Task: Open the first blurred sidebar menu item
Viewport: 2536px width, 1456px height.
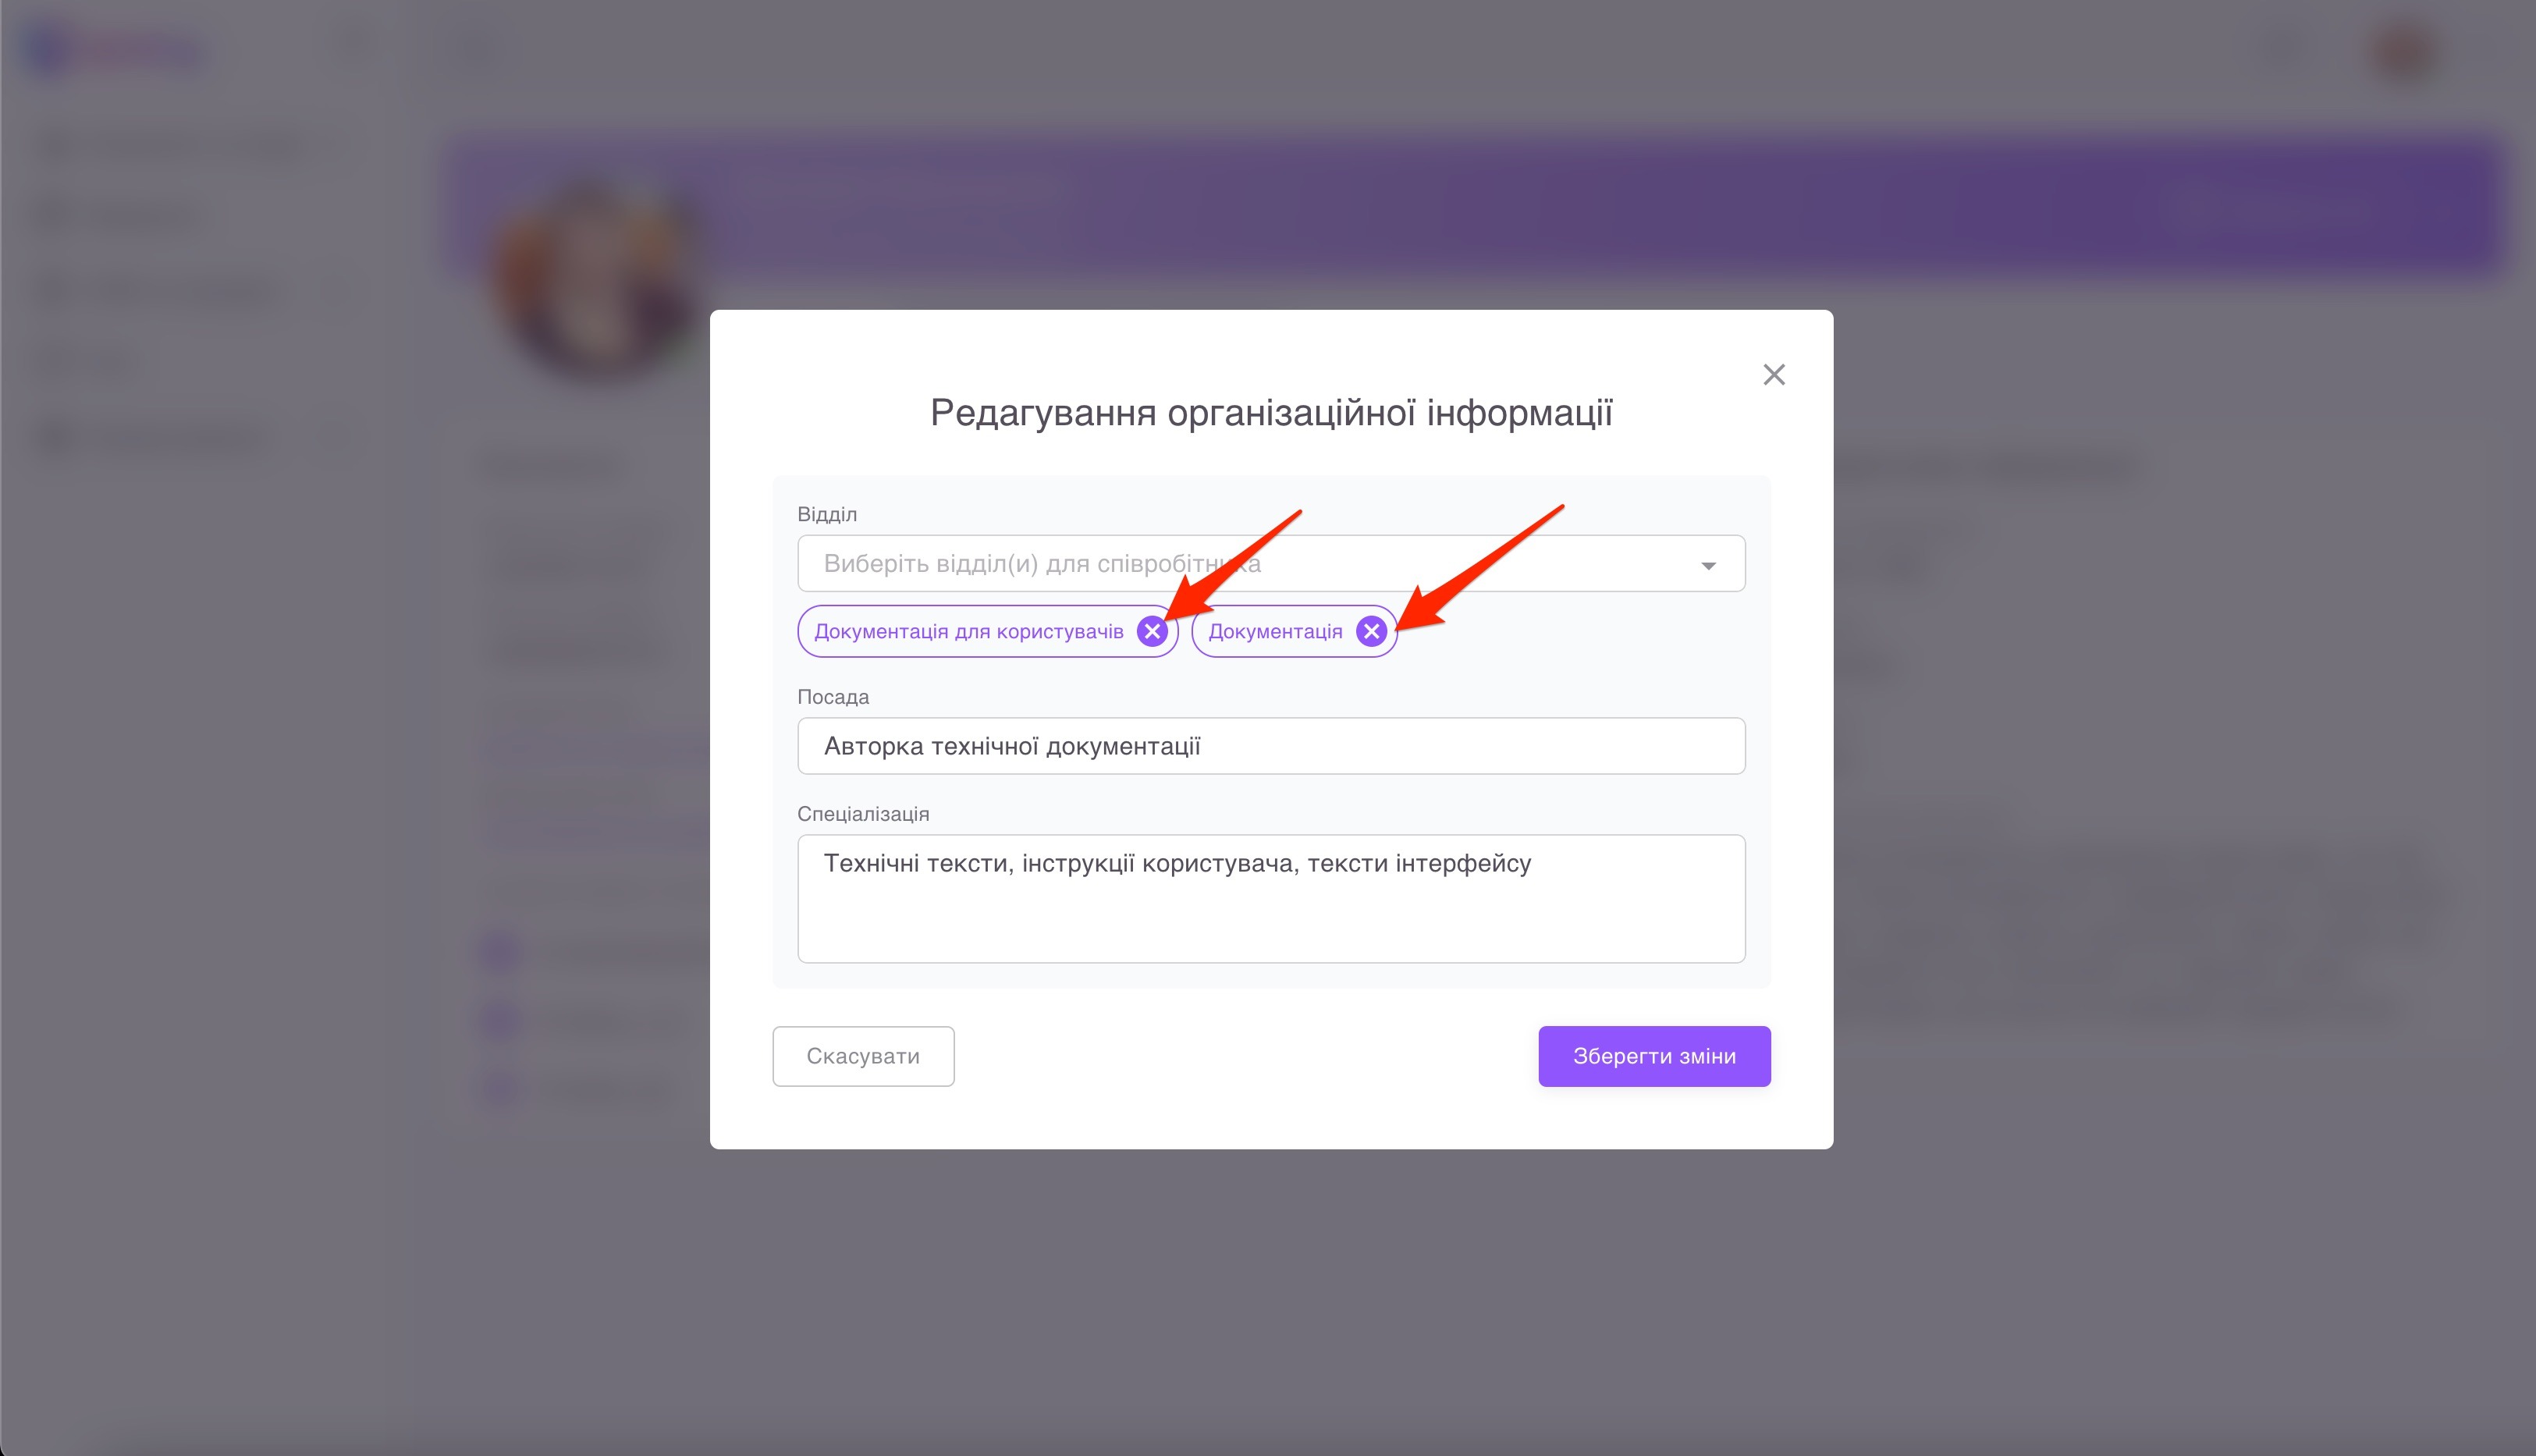Action: pos(170,146)
